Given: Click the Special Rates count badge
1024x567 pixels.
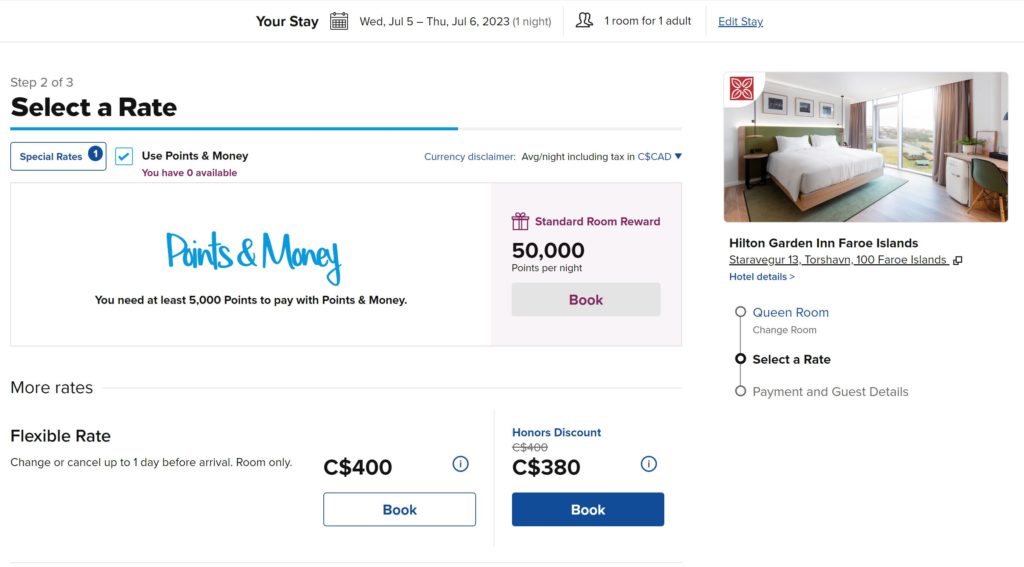Looking at the screenshot, I should tap(95, 154).
